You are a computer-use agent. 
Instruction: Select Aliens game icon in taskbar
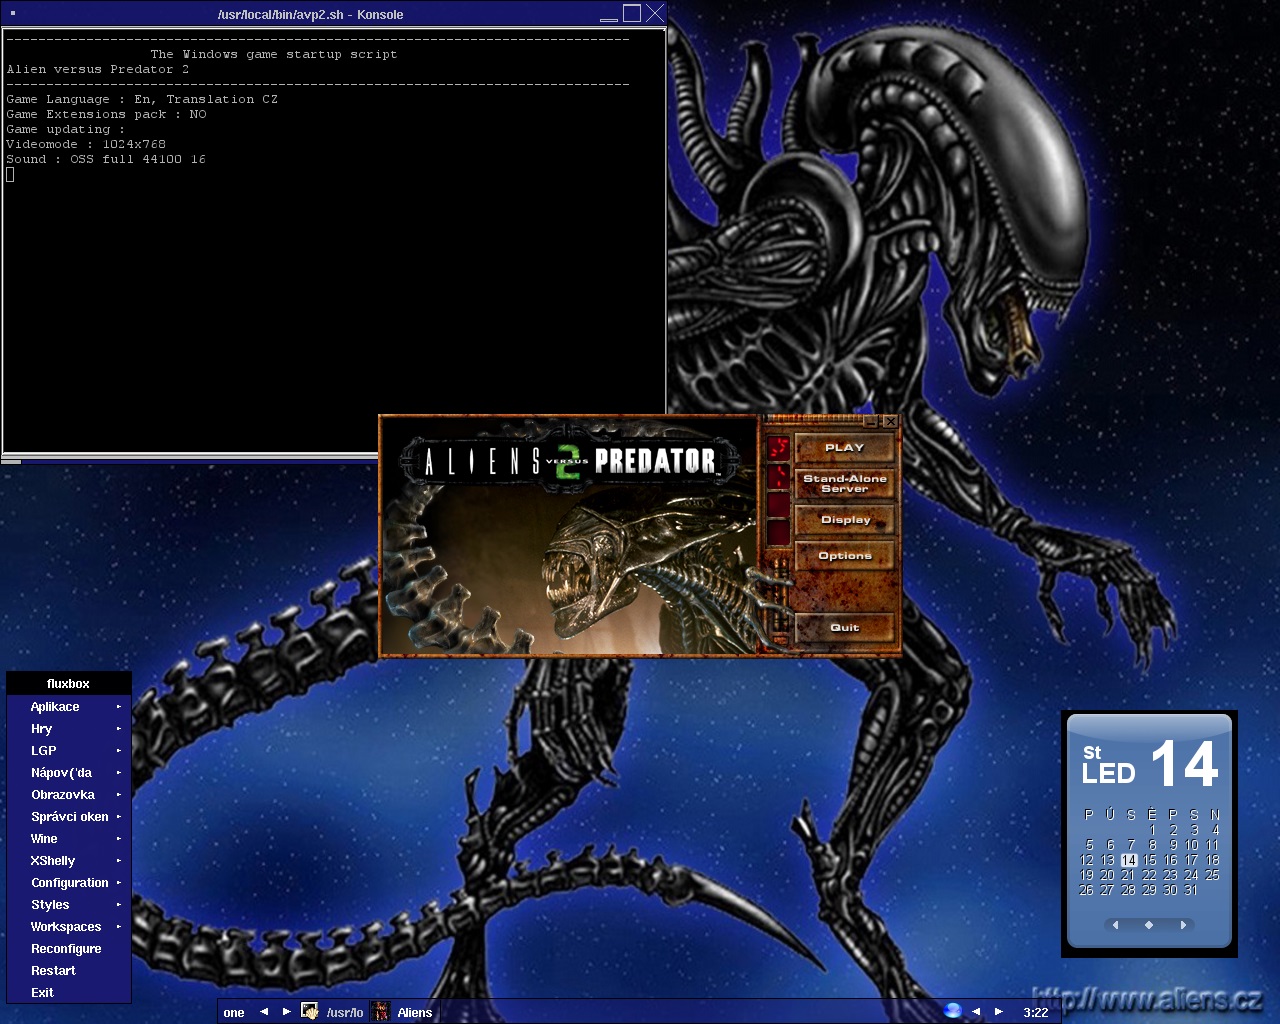pos(381,1012)
